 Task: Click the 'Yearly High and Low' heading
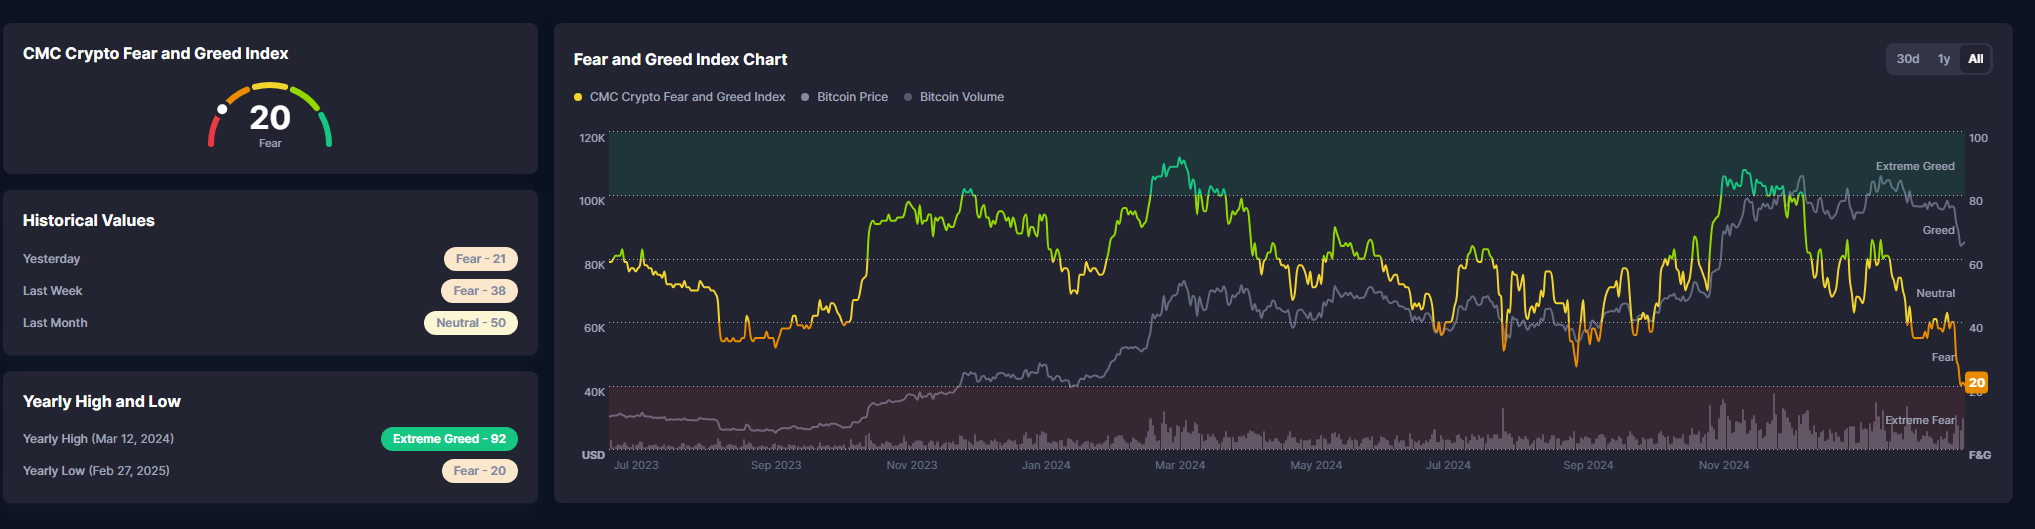coord(102,402)
